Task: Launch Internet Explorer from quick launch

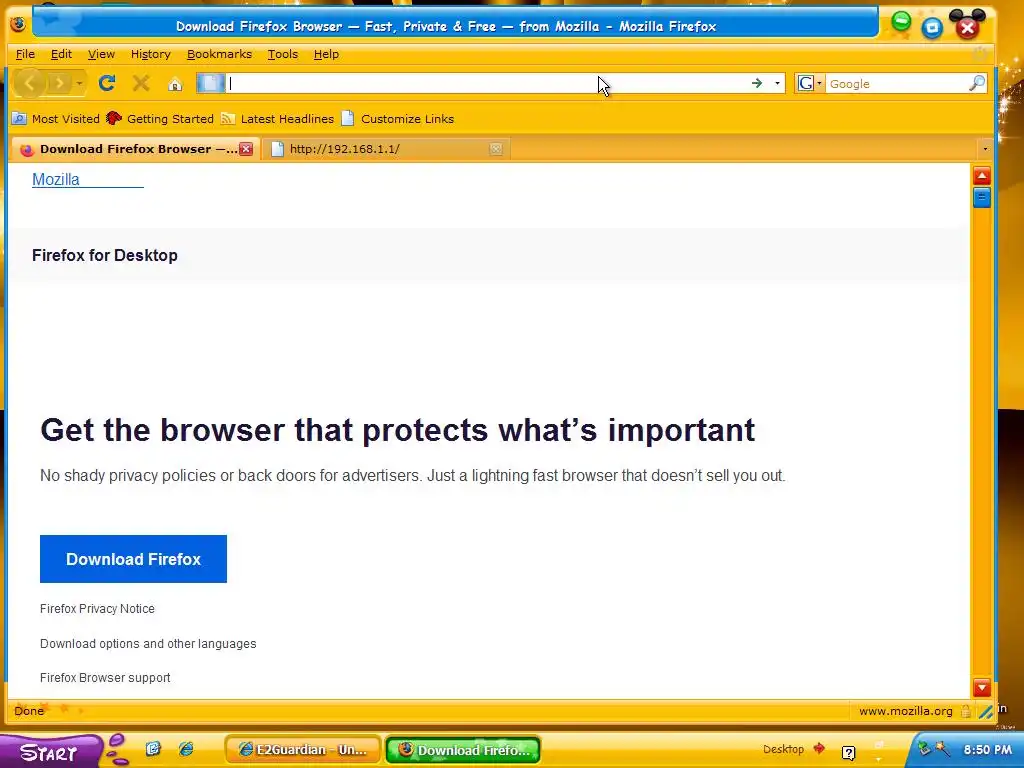Action: 186,749
